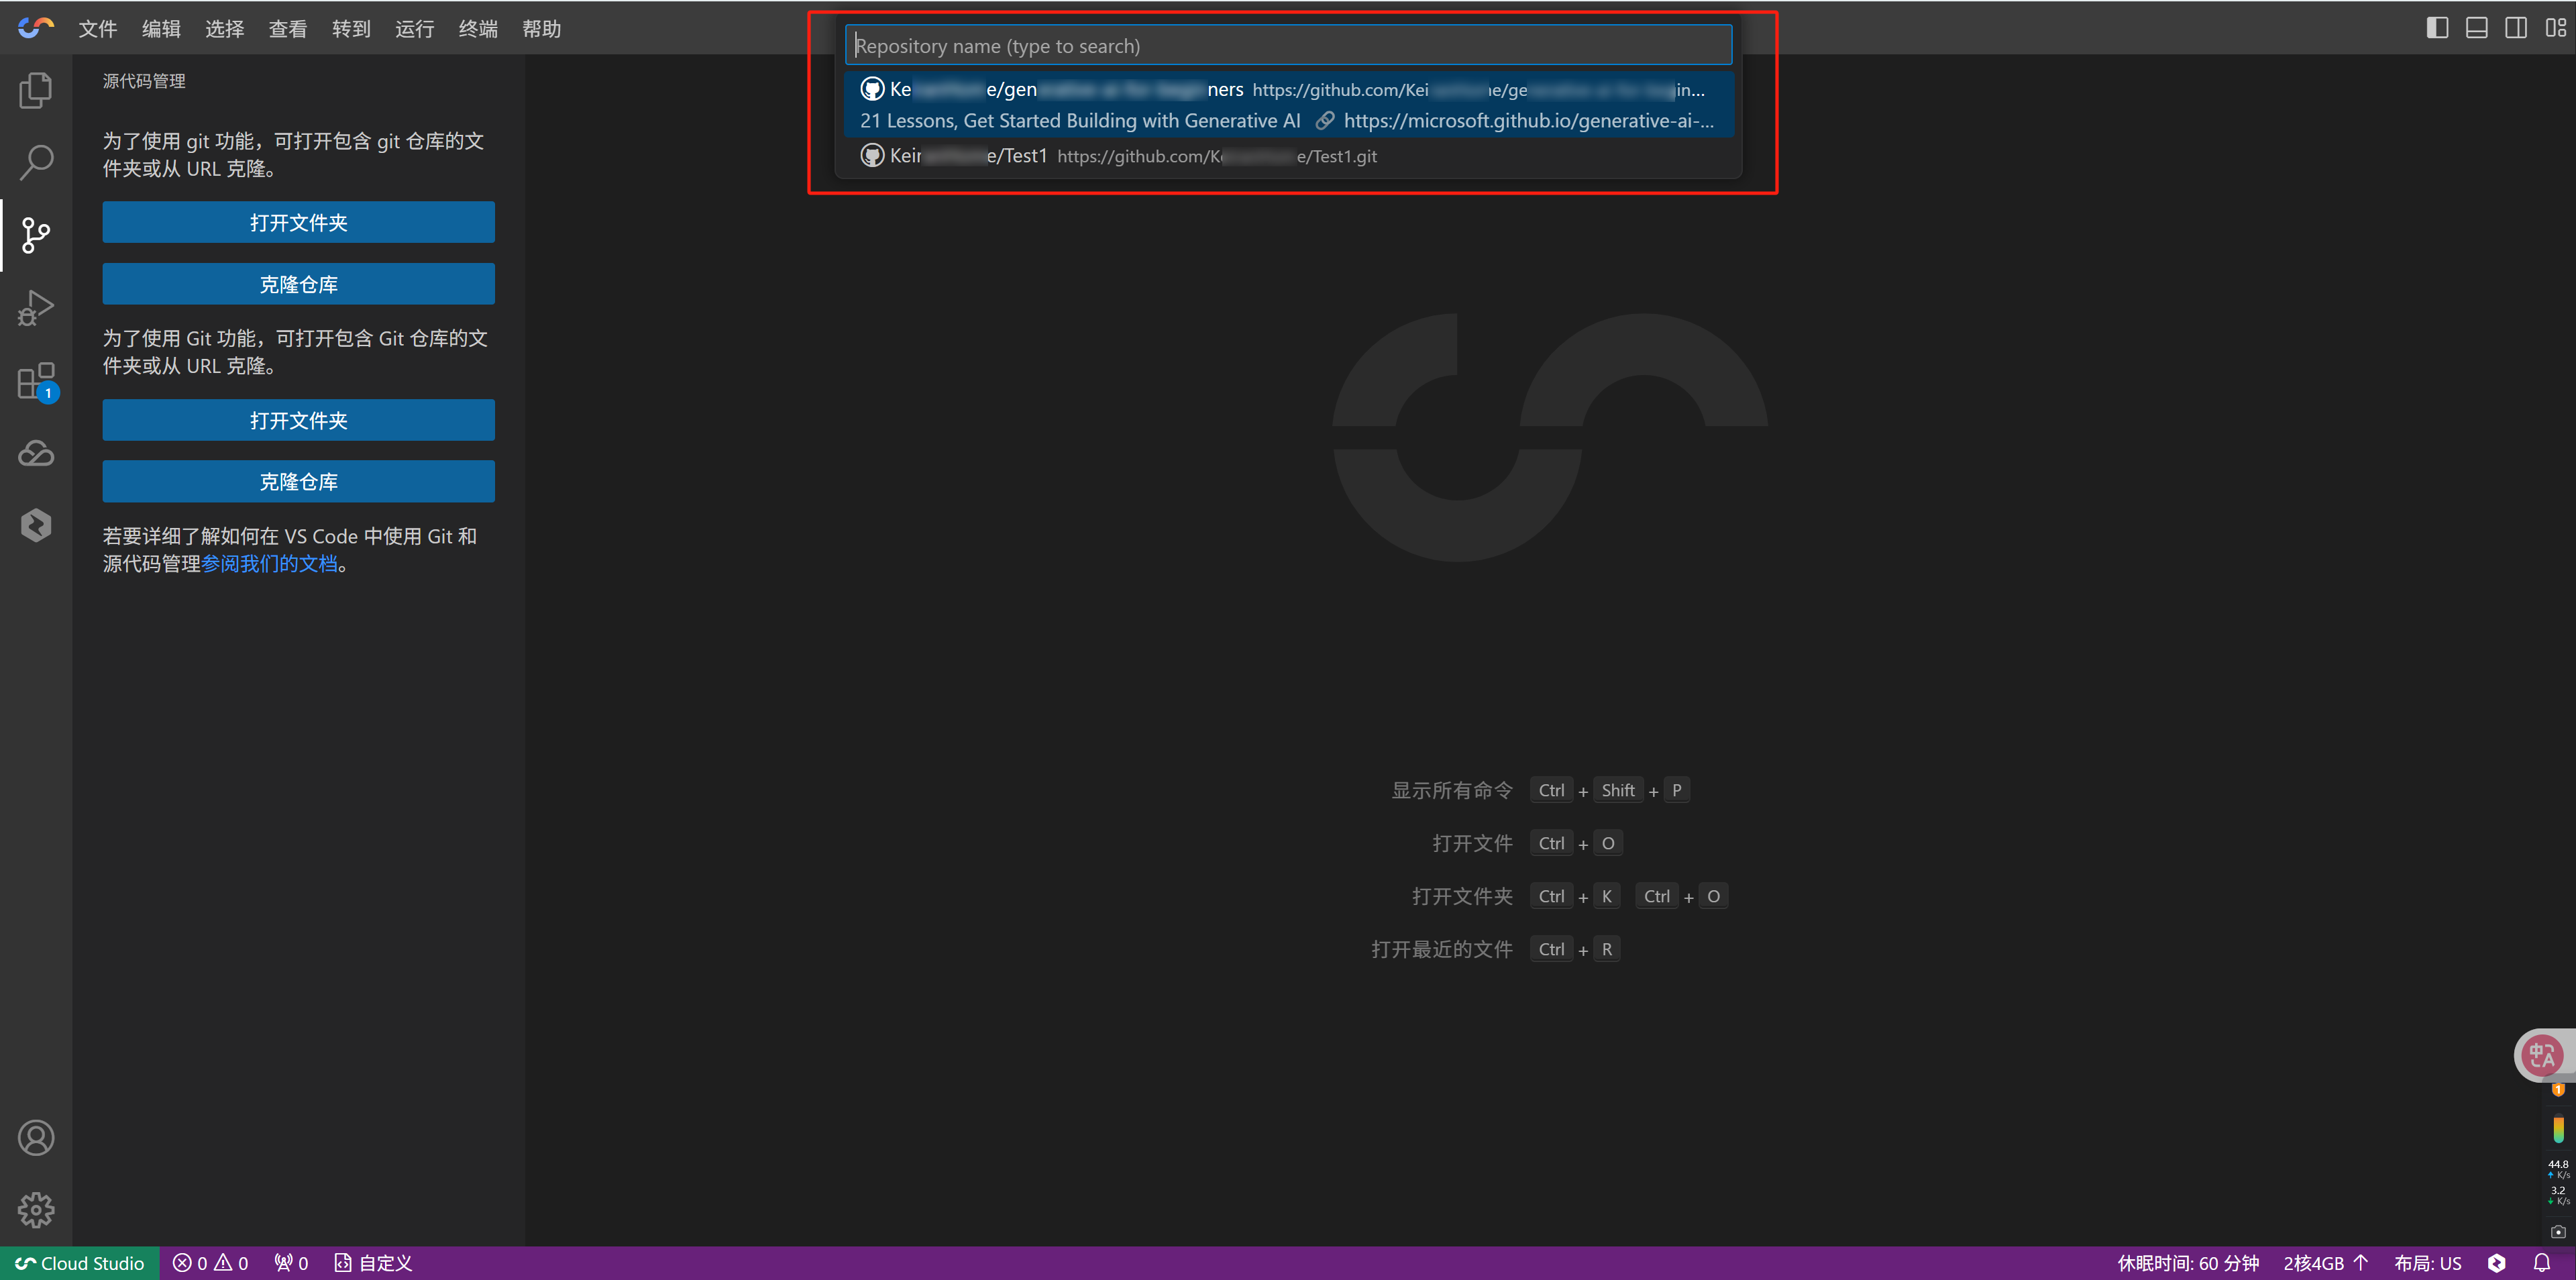Open the Manage settings gear
Screen dimensions: 2576x1280
click(x=36, y=1210)
